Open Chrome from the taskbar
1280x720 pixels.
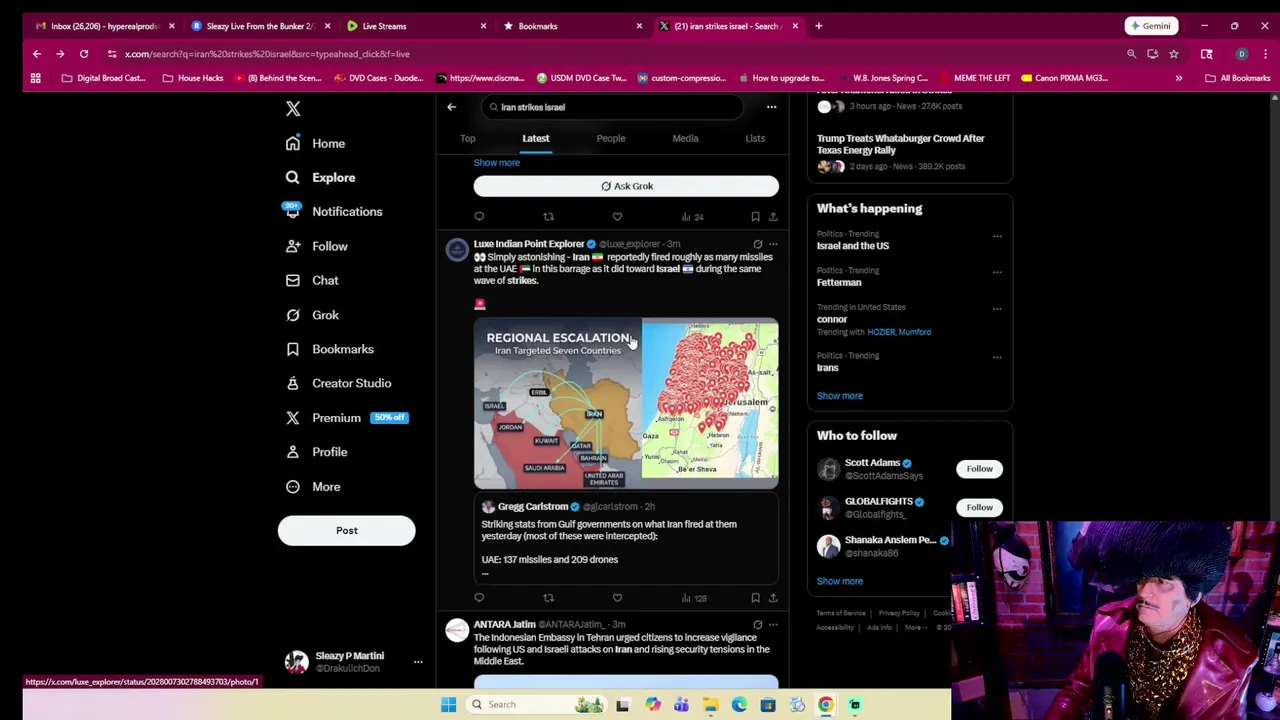coord(826,704)
